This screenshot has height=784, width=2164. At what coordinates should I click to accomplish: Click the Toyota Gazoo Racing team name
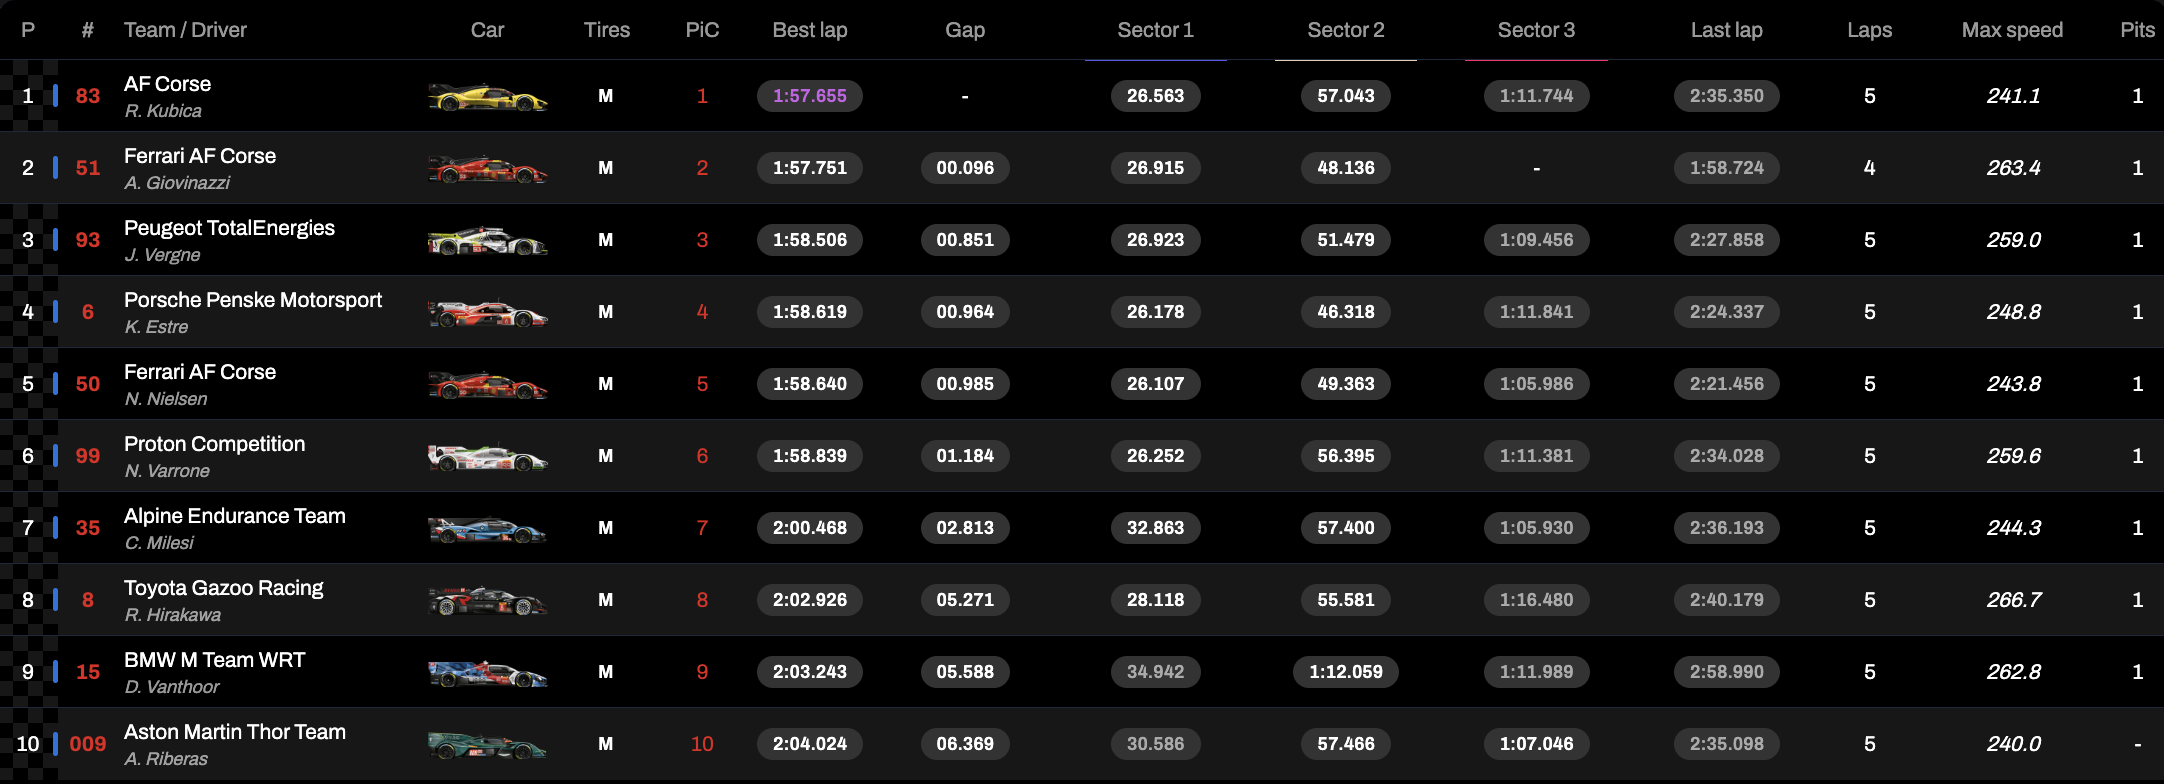pos(224,588)
